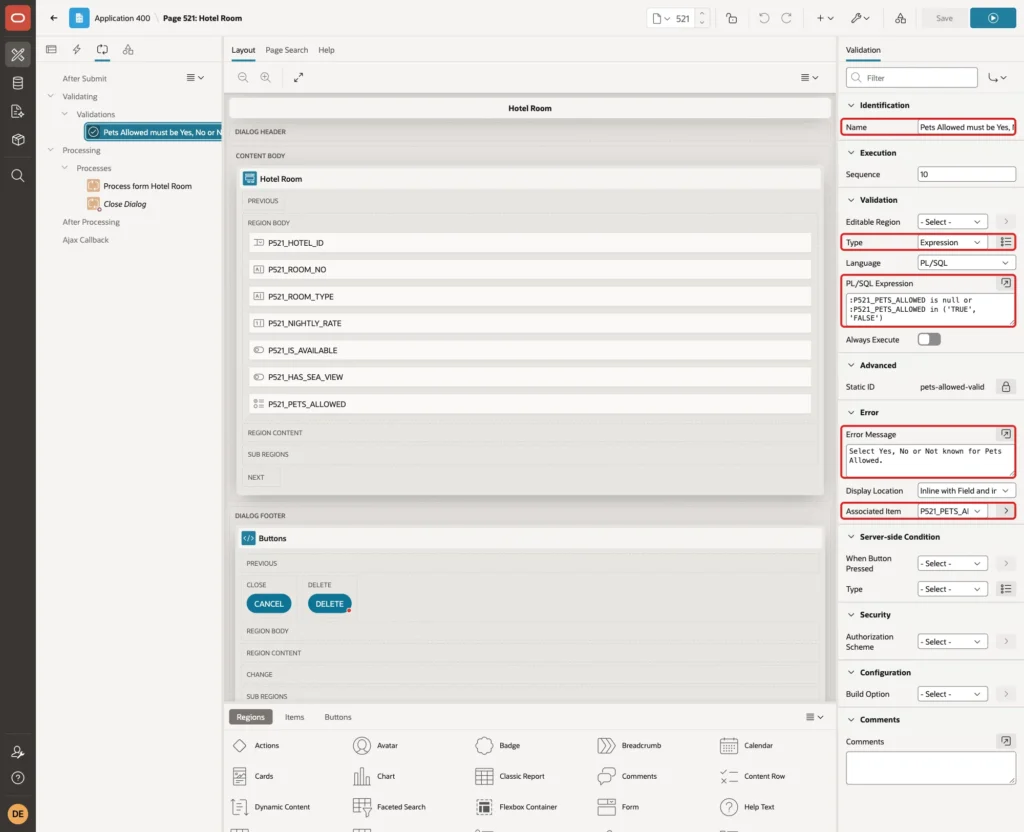This screenshot has height=832, width=1024.
Task: Click the property Filter search field
Action: (x=912, y=78)
